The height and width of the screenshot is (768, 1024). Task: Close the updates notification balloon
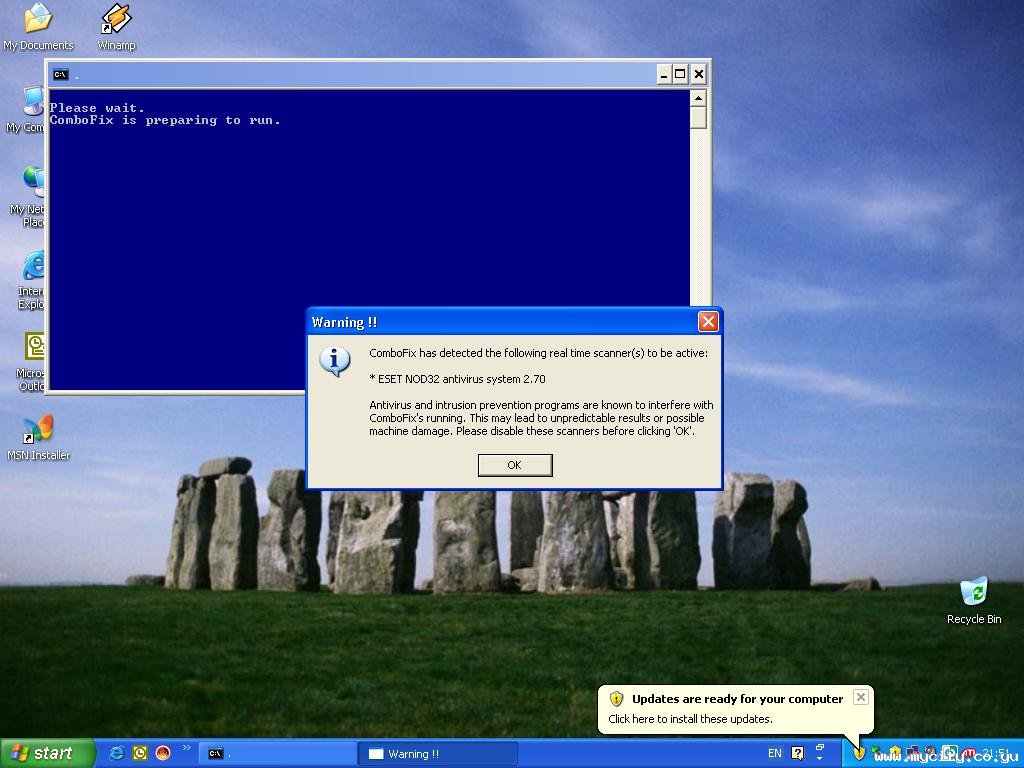pos(861,697)
